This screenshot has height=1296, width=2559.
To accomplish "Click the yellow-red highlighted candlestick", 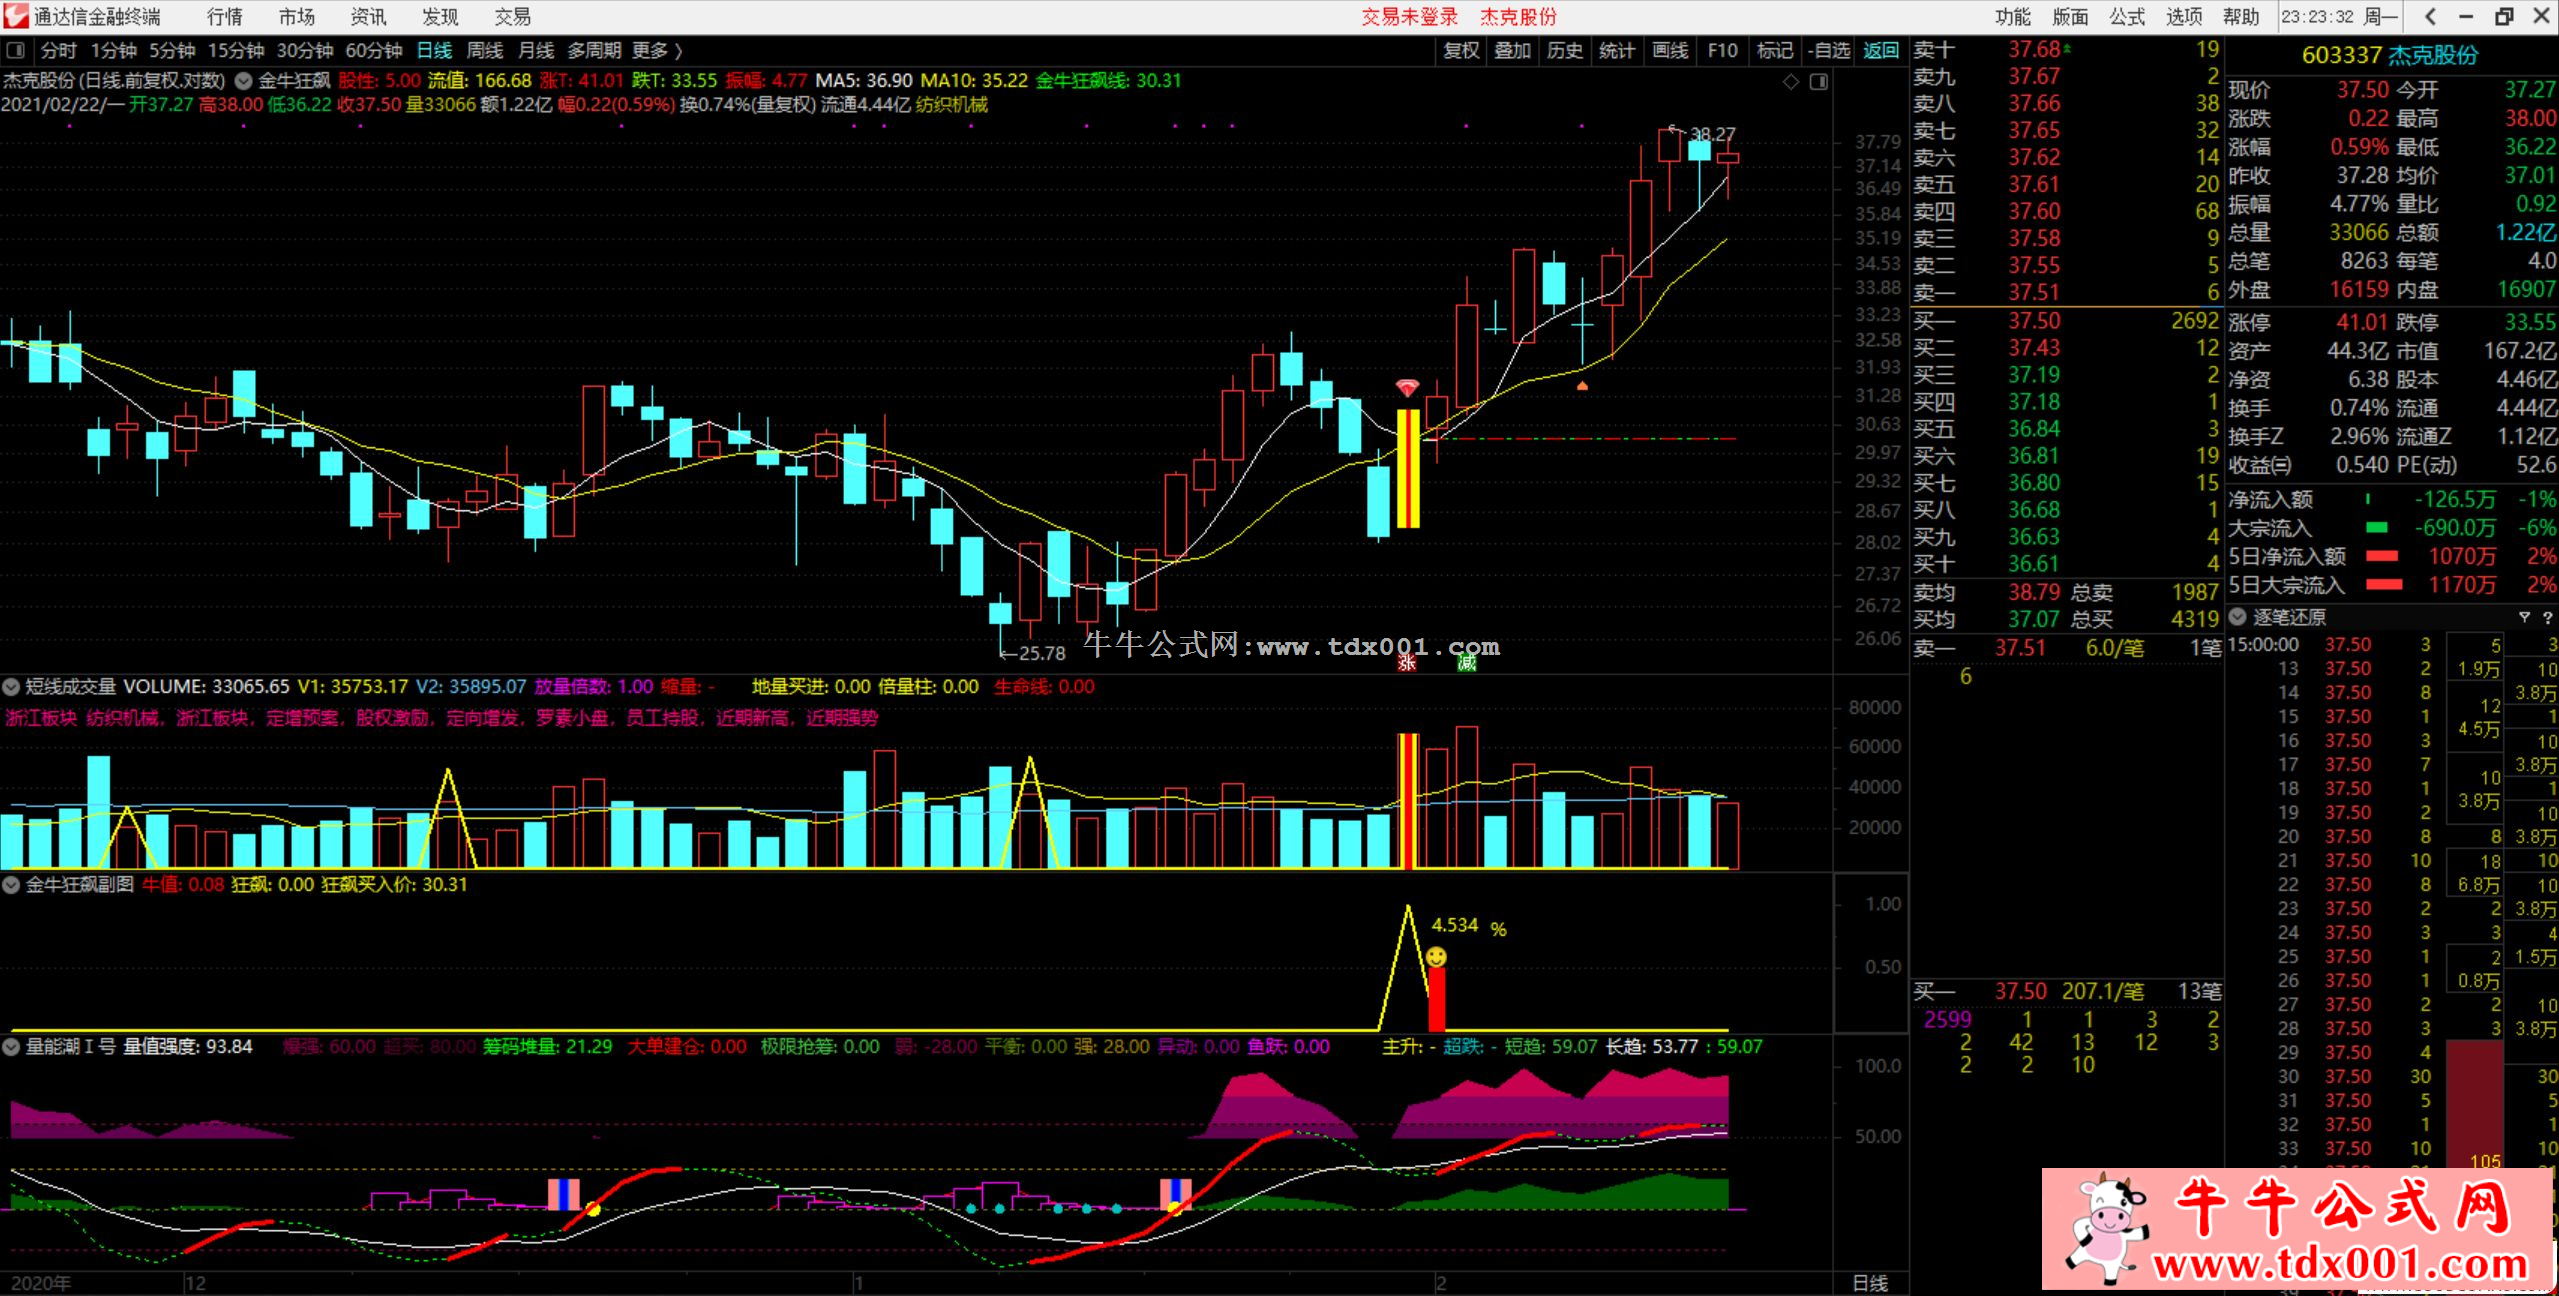I will 1408,468.
